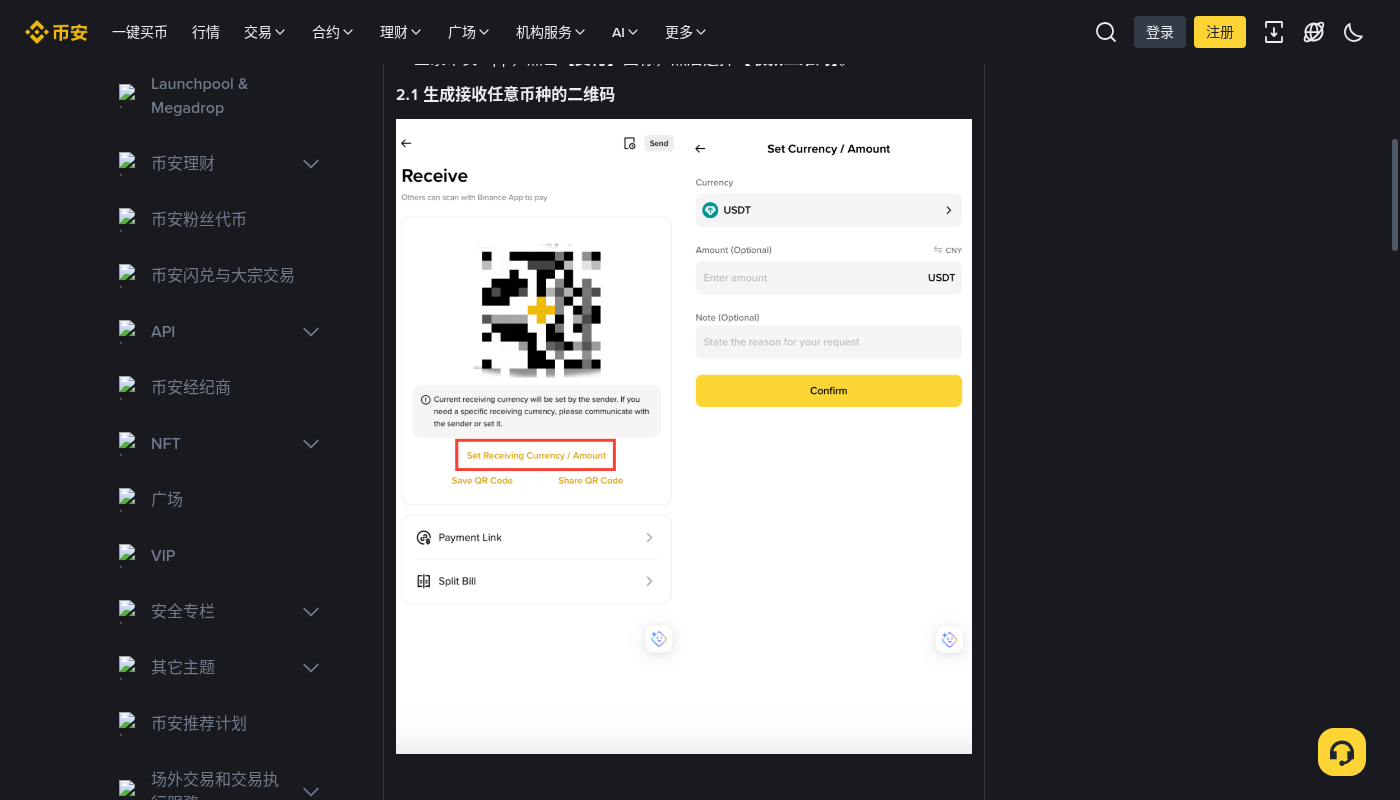This screenshot has width=1400, height=800.
Task: Open 币安闪兑与大宗交易 sidebar item
Action: [222, 275]
